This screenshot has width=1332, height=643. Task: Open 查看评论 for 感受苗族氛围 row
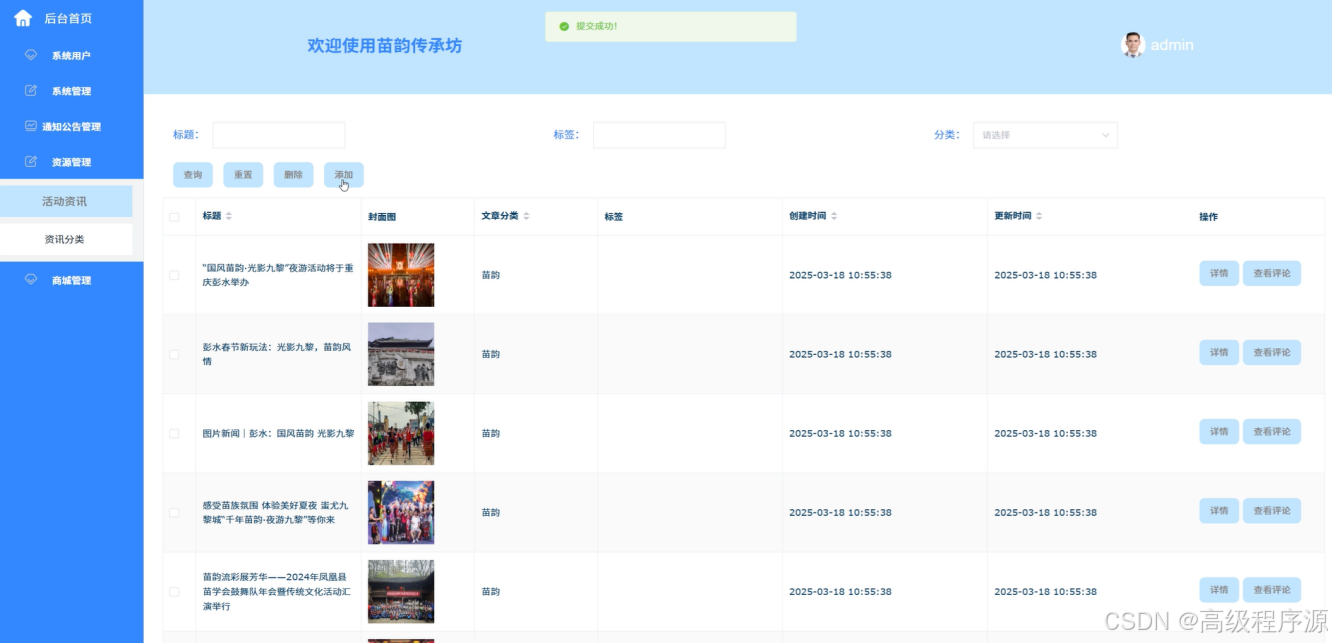1272,510
